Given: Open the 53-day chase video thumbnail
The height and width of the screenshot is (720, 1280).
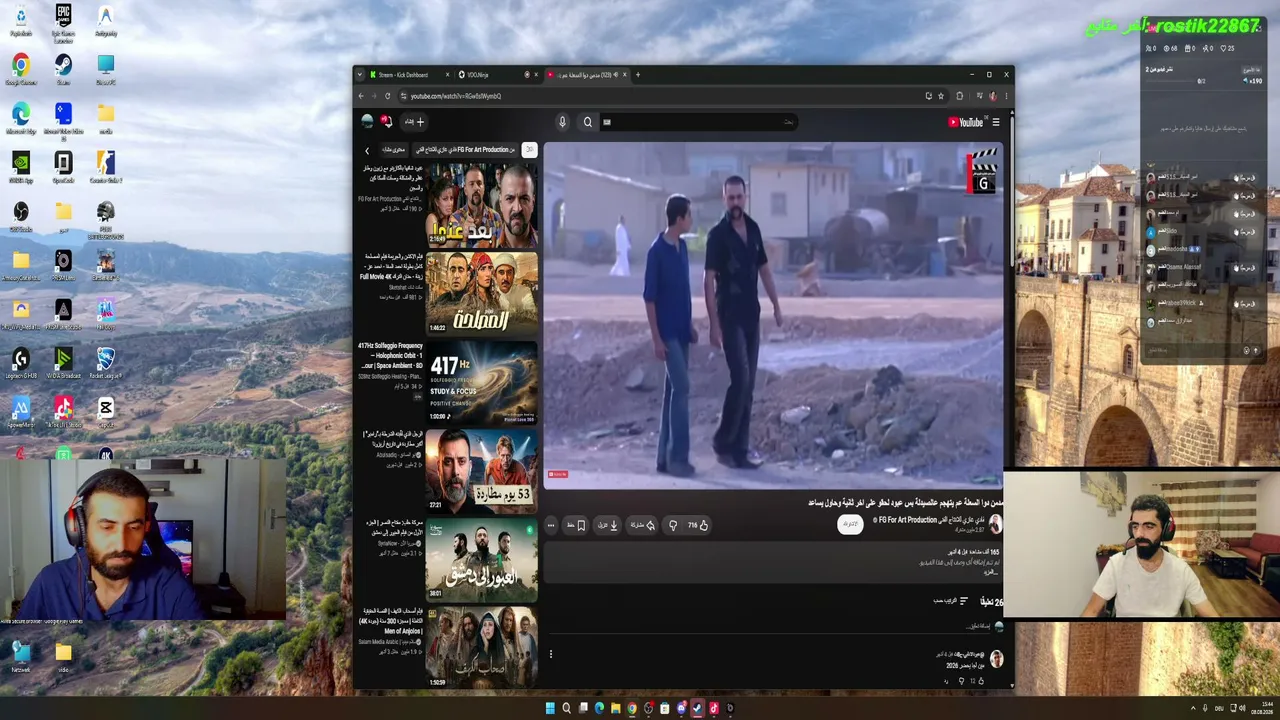Looking at the screenshot, I should pos(482,471).
